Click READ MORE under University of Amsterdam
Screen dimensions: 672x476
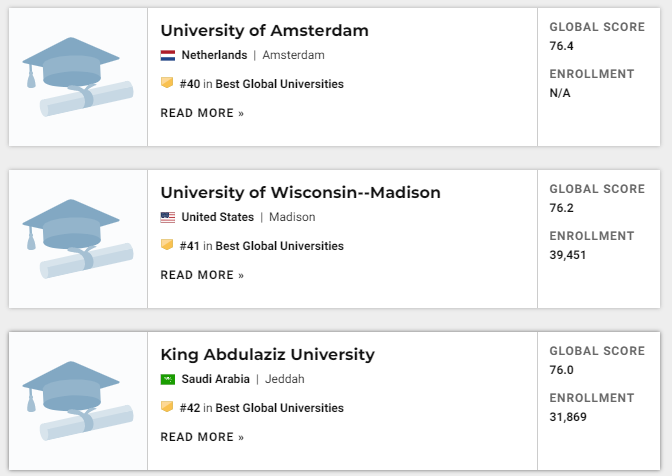[x=202, y=113]
